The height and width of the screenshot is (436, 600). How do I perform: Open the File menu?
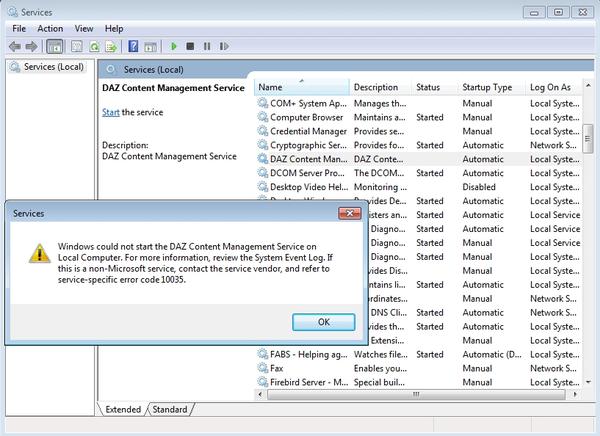[x=19, y=29]
